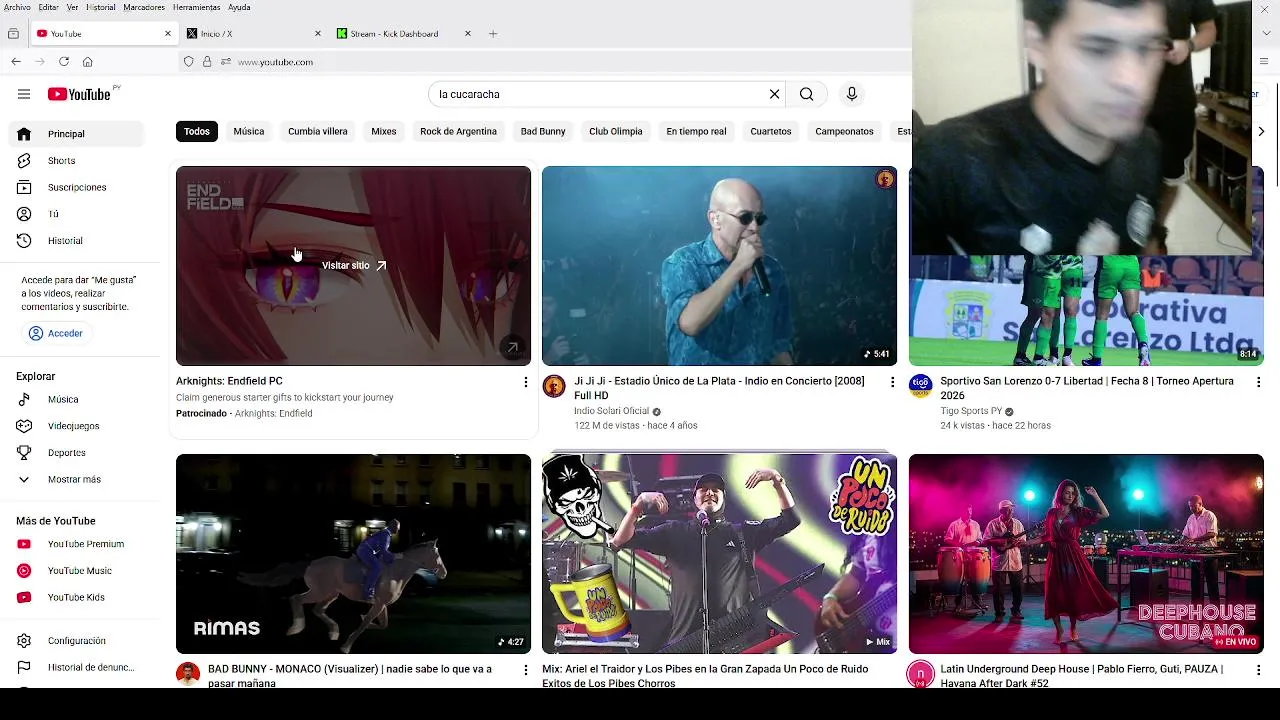This screenshot has width=1280, height=720.
Task: Click the magnifier search button
Action: click(806, 94)
